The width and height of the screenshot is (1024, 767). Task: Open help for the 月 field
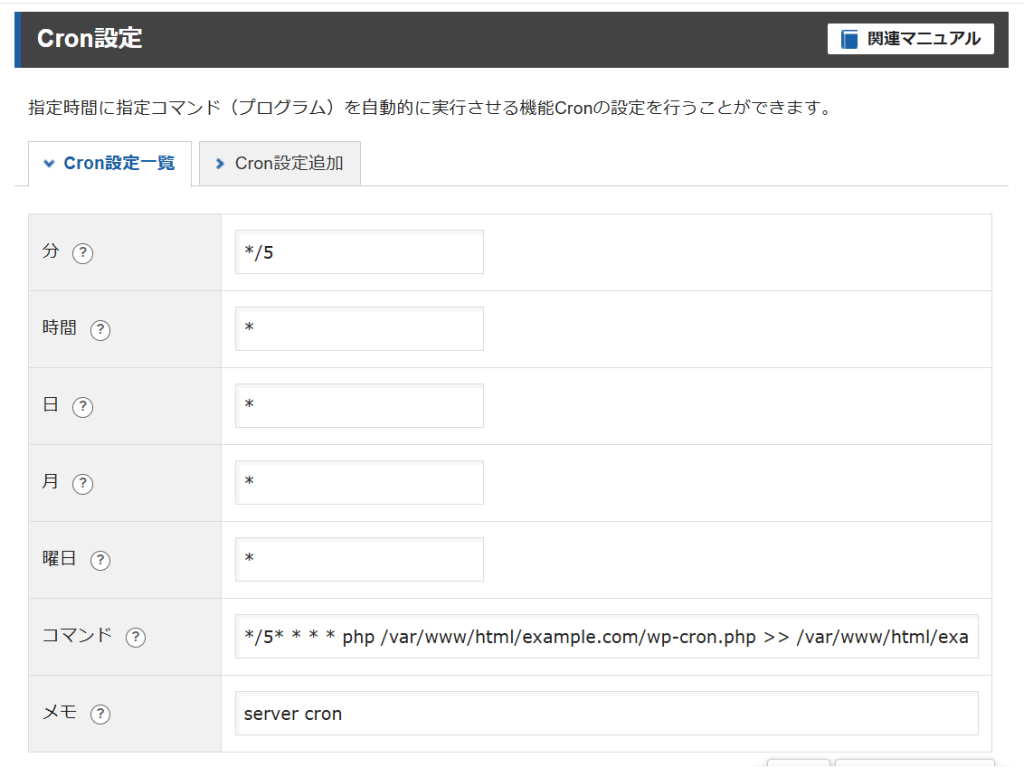tap(82, 483)
